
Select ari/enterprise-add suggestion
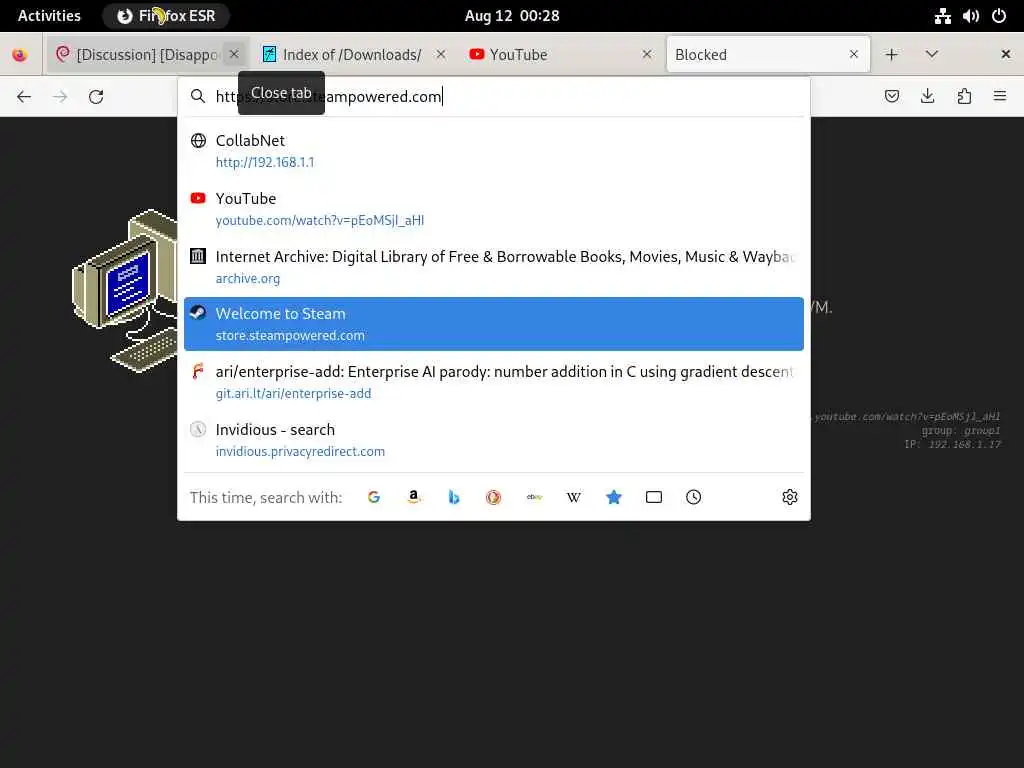click(x=494, y=382)
